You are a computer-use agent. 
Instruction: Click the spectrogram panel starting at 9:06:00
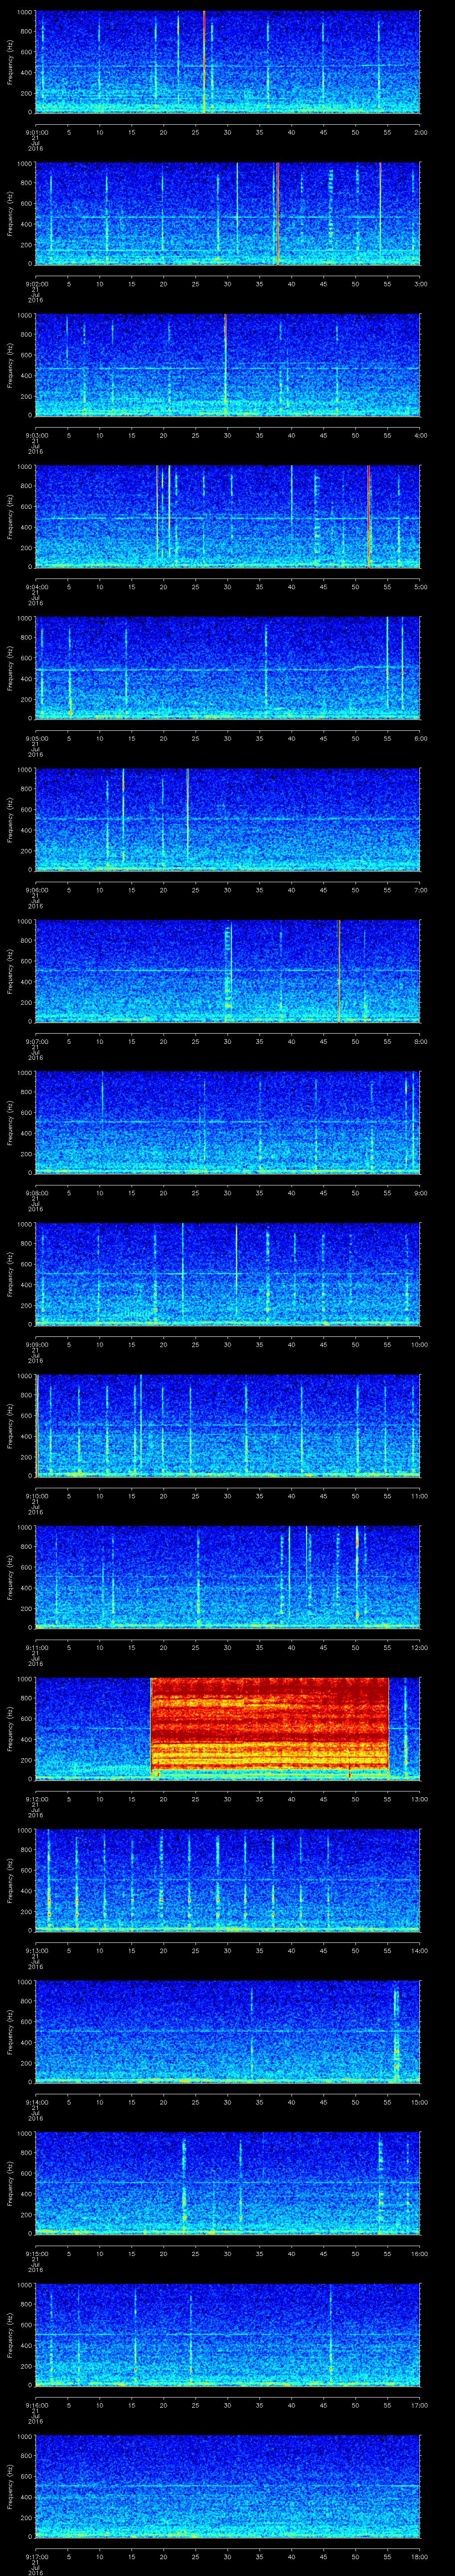tap(228, 819)
